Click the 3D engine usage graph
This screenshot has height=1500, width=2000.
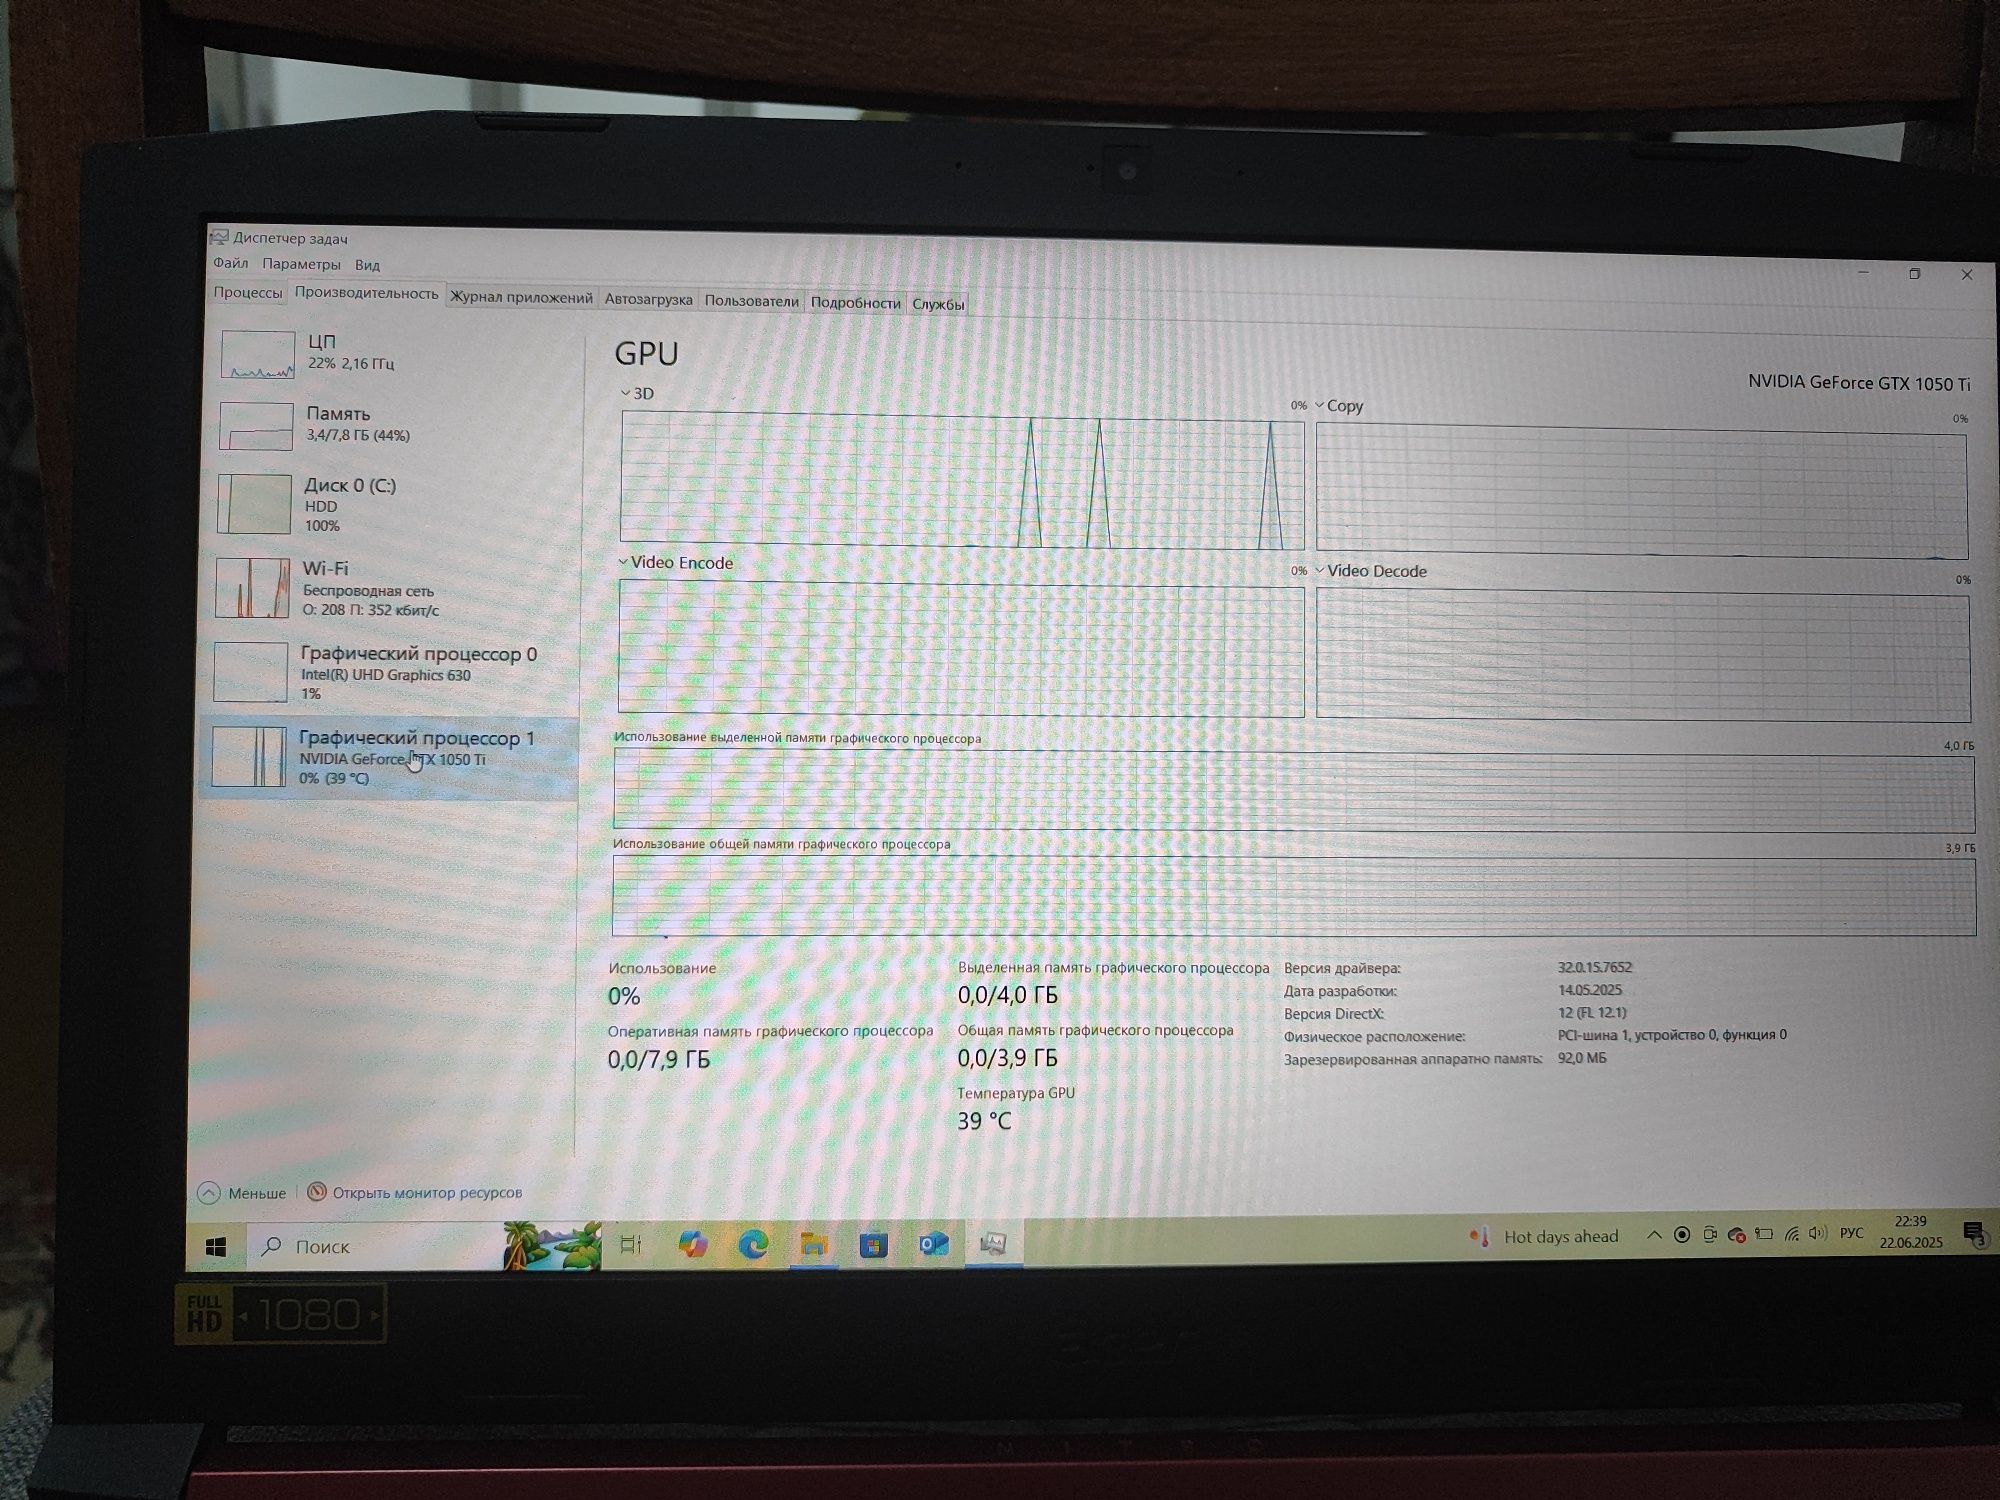tap(962, 481)
